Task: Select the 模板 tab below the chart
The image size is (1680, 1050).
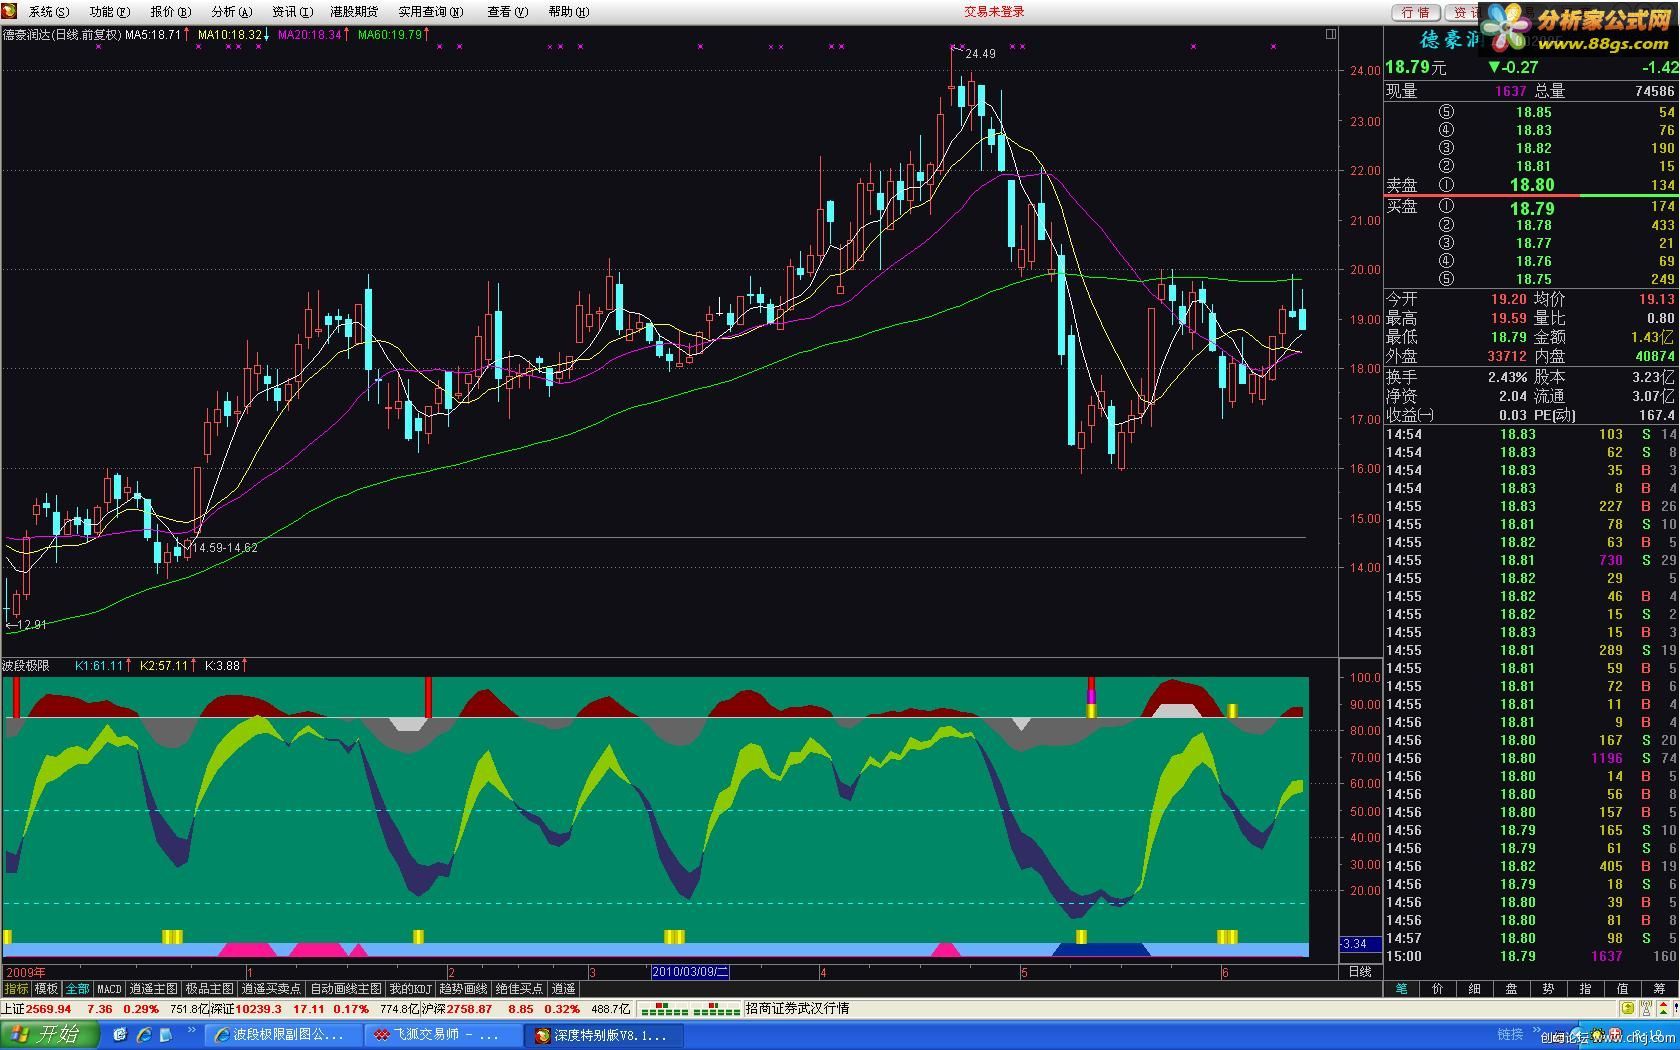Action: point(46,989)
